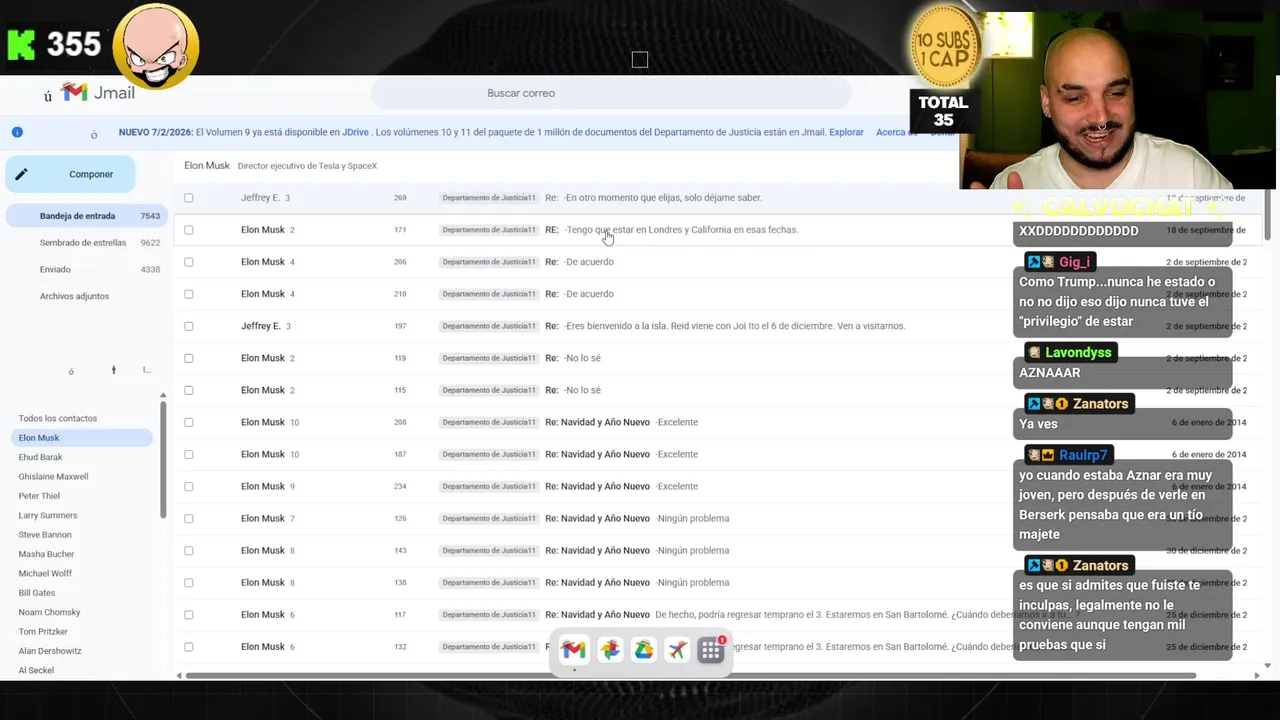The image size is (1280, 720).
Task: Open Jmail mail app in bottom dock
Action: (573, 650)
